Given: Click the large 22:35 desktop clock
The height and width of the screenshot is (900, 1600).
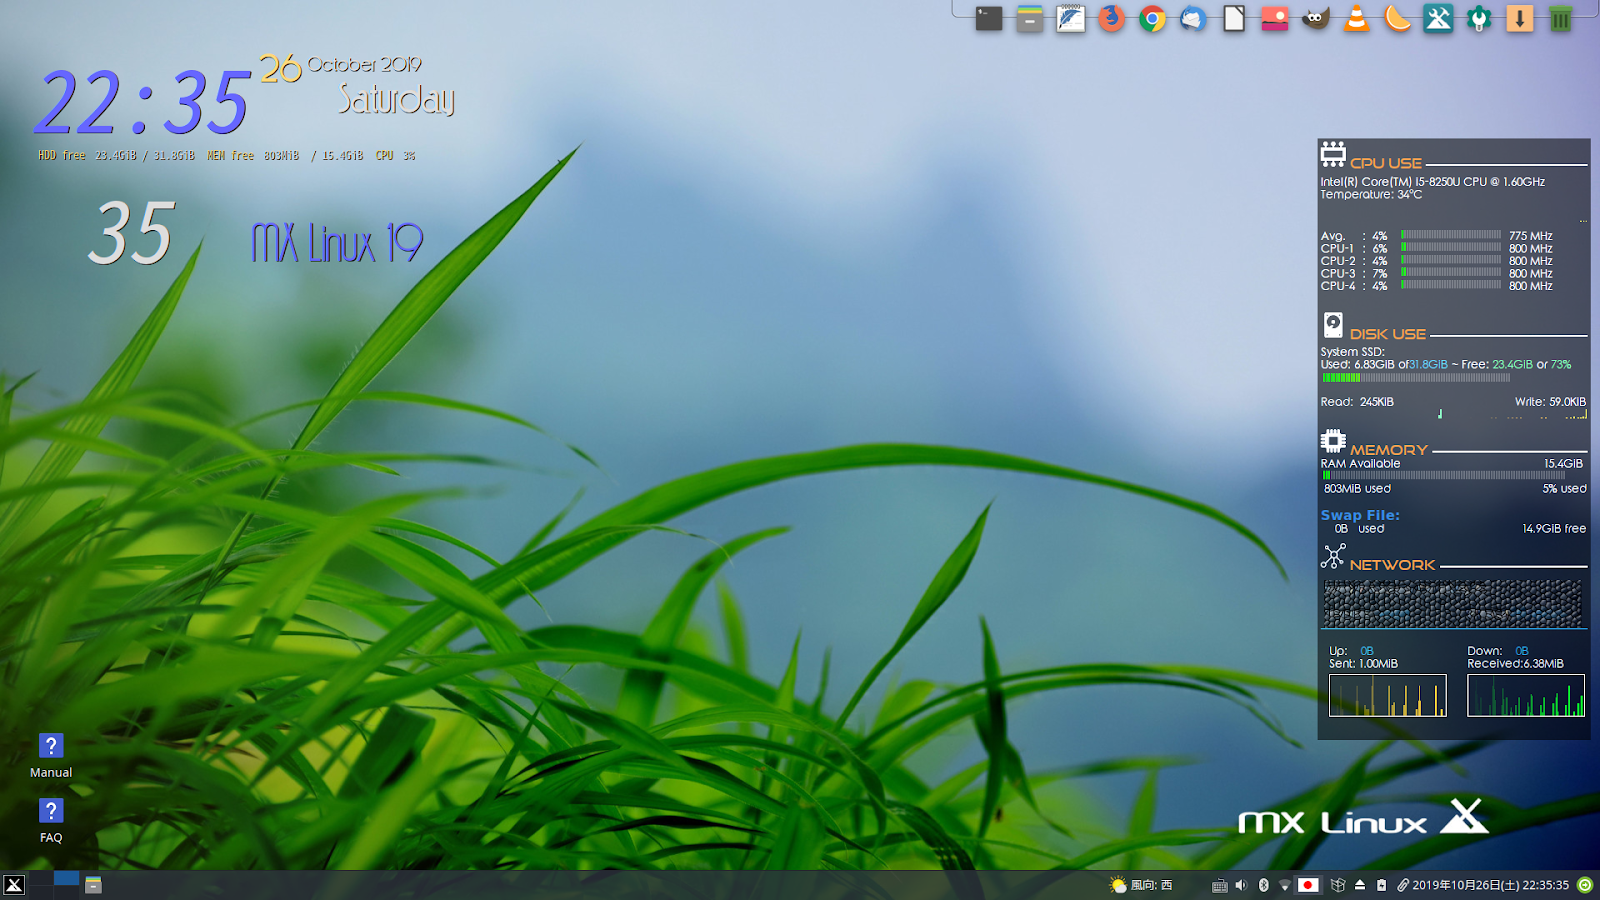Looking at the screenshot, I should click(142, 102).
